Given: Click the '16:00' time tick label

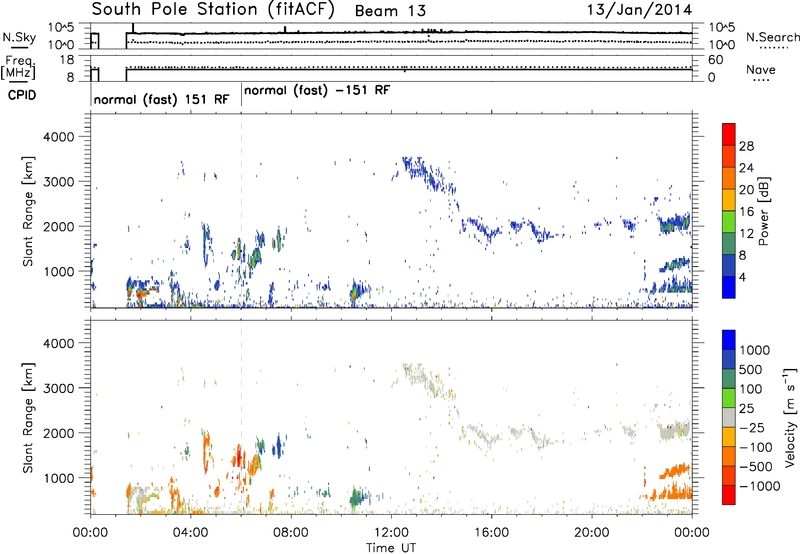Looking at the screenshot, I should click(x=491, y=533).
